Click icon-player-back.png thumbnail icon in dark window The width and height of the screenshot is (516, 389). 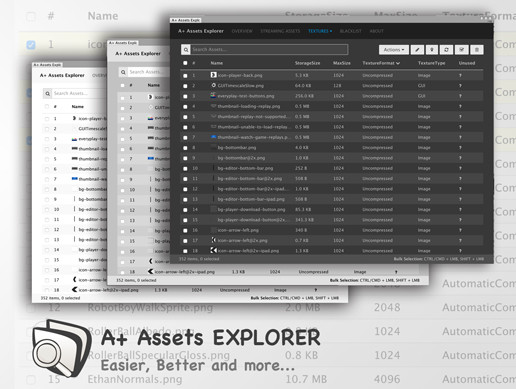point(214,75)
